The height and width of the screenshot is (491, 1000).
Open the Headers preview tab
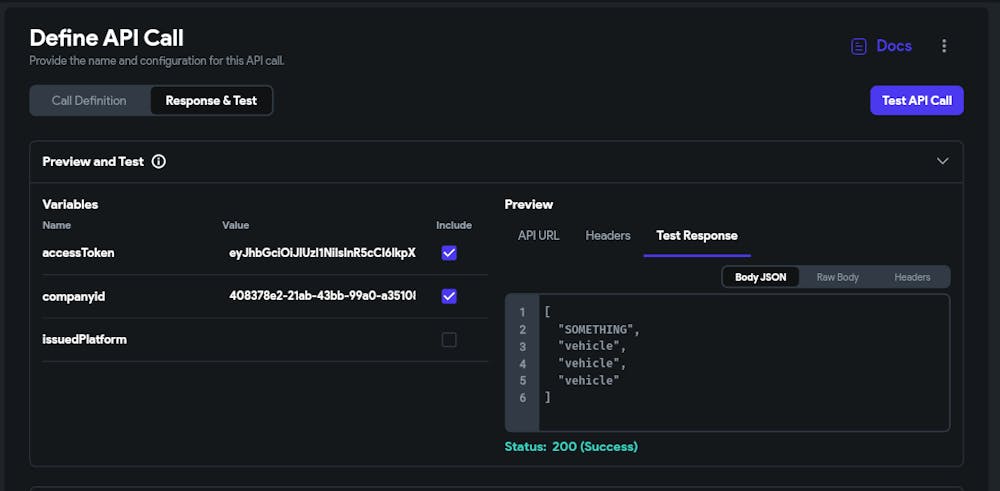pyautogui.click(x=608, y=236)
